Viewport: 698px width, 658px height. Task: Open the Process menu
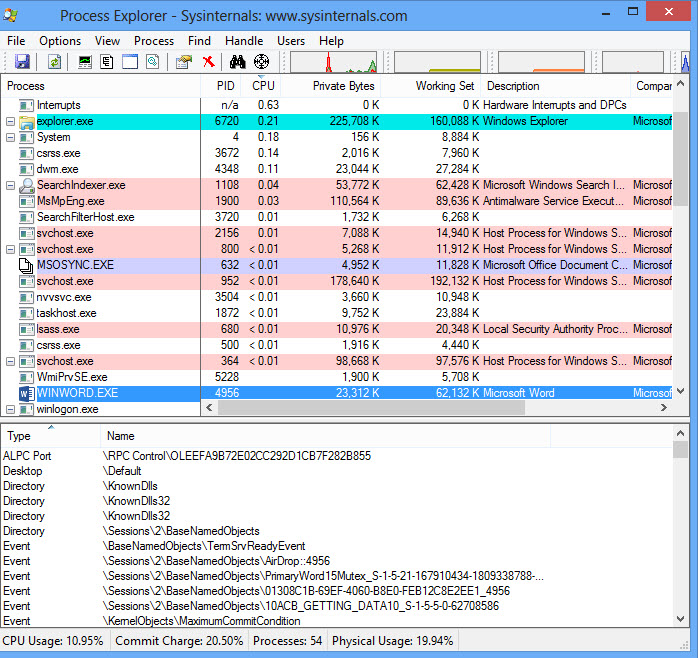(x=154, y=41)
